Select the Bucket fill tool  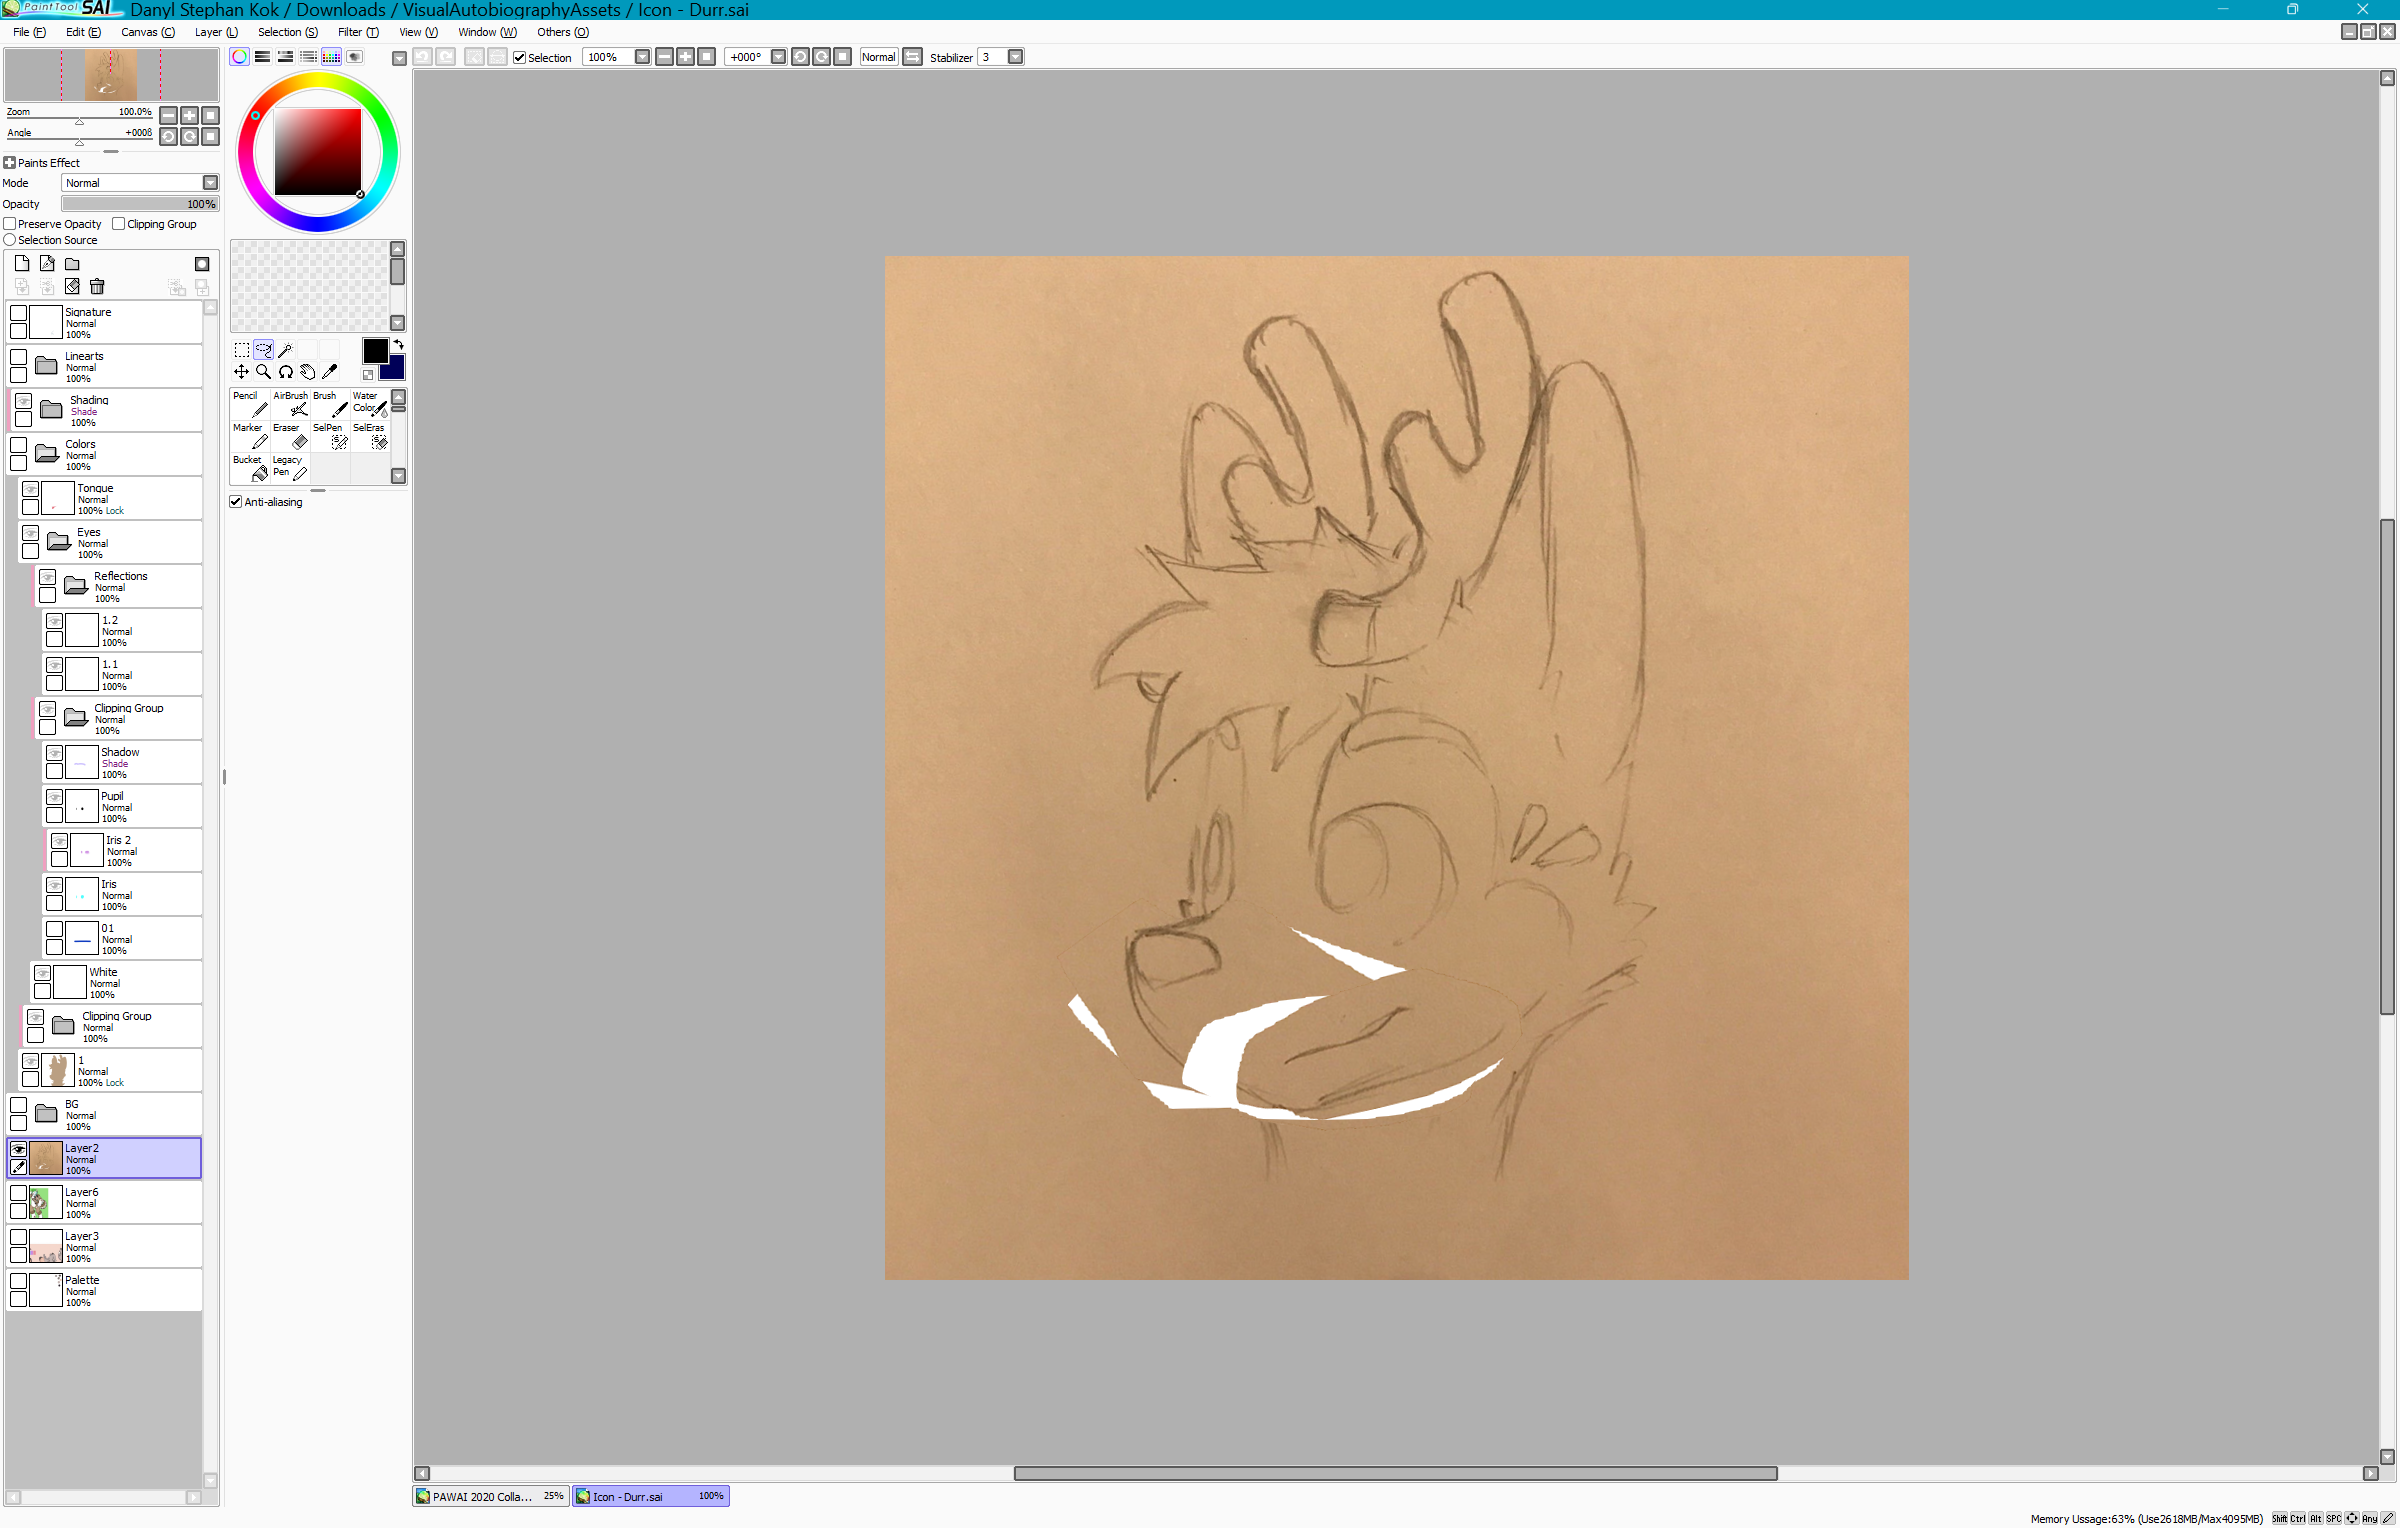250,468
